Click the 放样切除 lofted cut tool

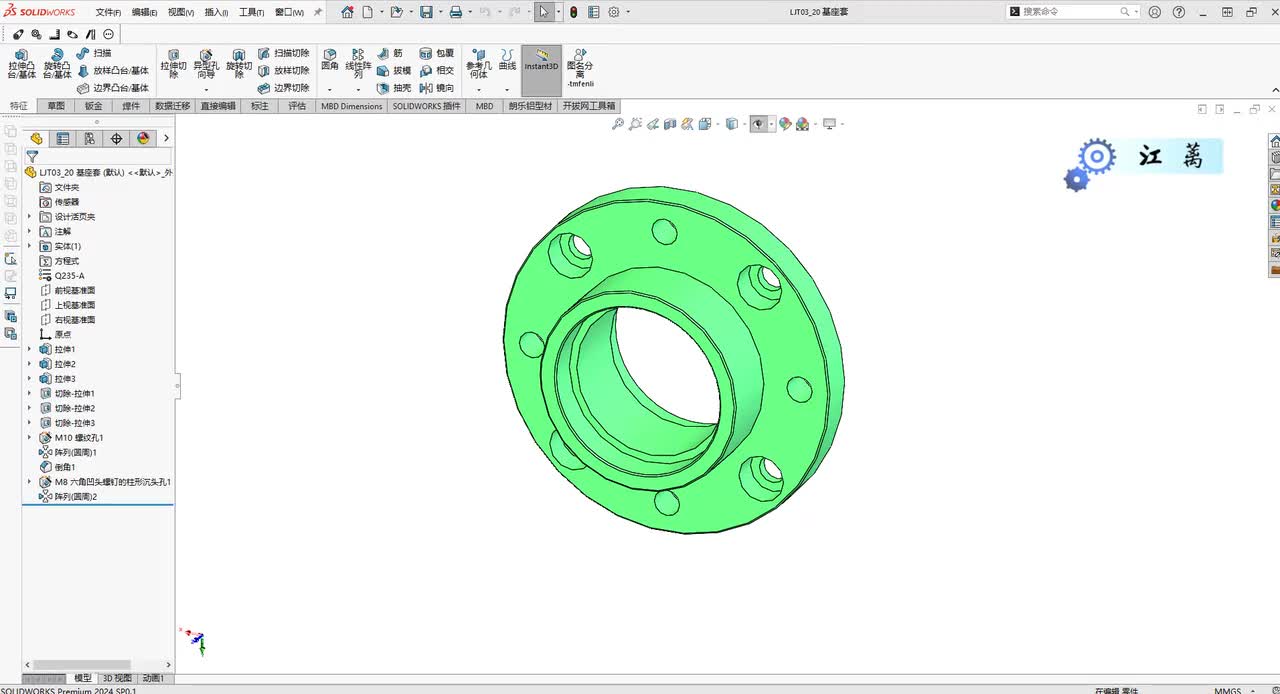[283, 71]
